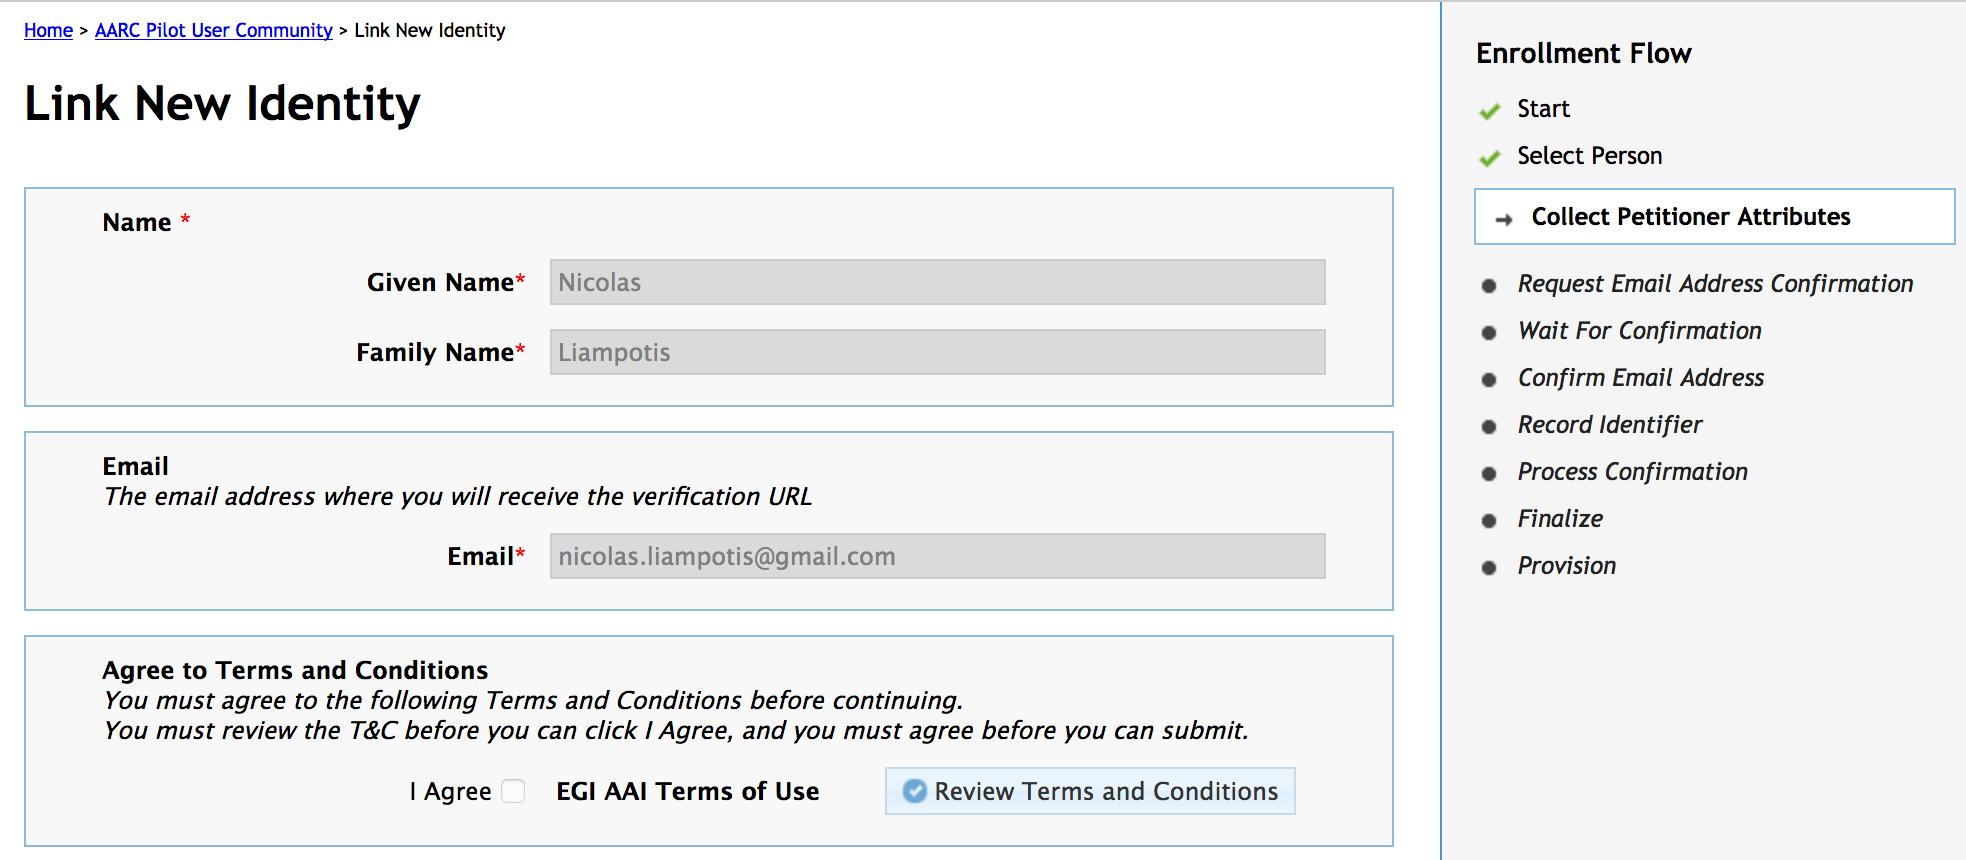The image size is (1966, 860).
Task: Go to AARC Pilot User Community link
Action: click(x=214, y=30)
